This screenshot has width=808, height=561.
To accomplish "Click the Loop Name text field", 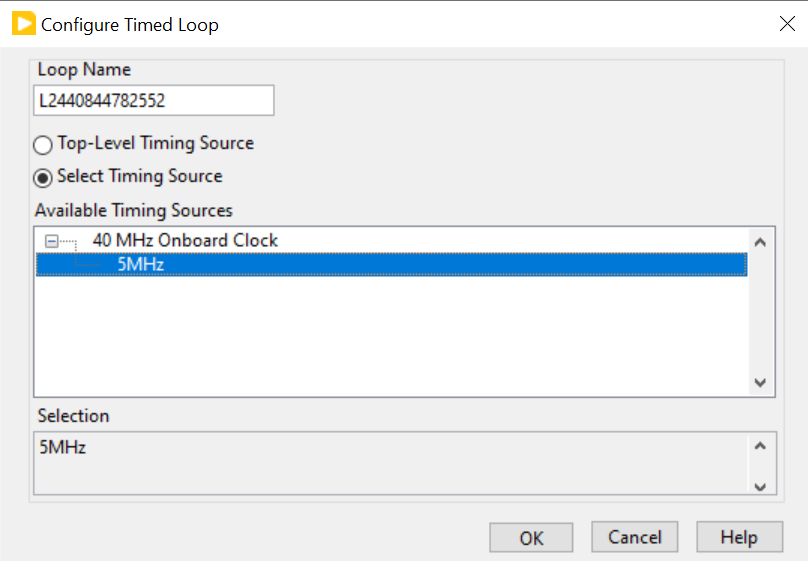I will [154, 101].
